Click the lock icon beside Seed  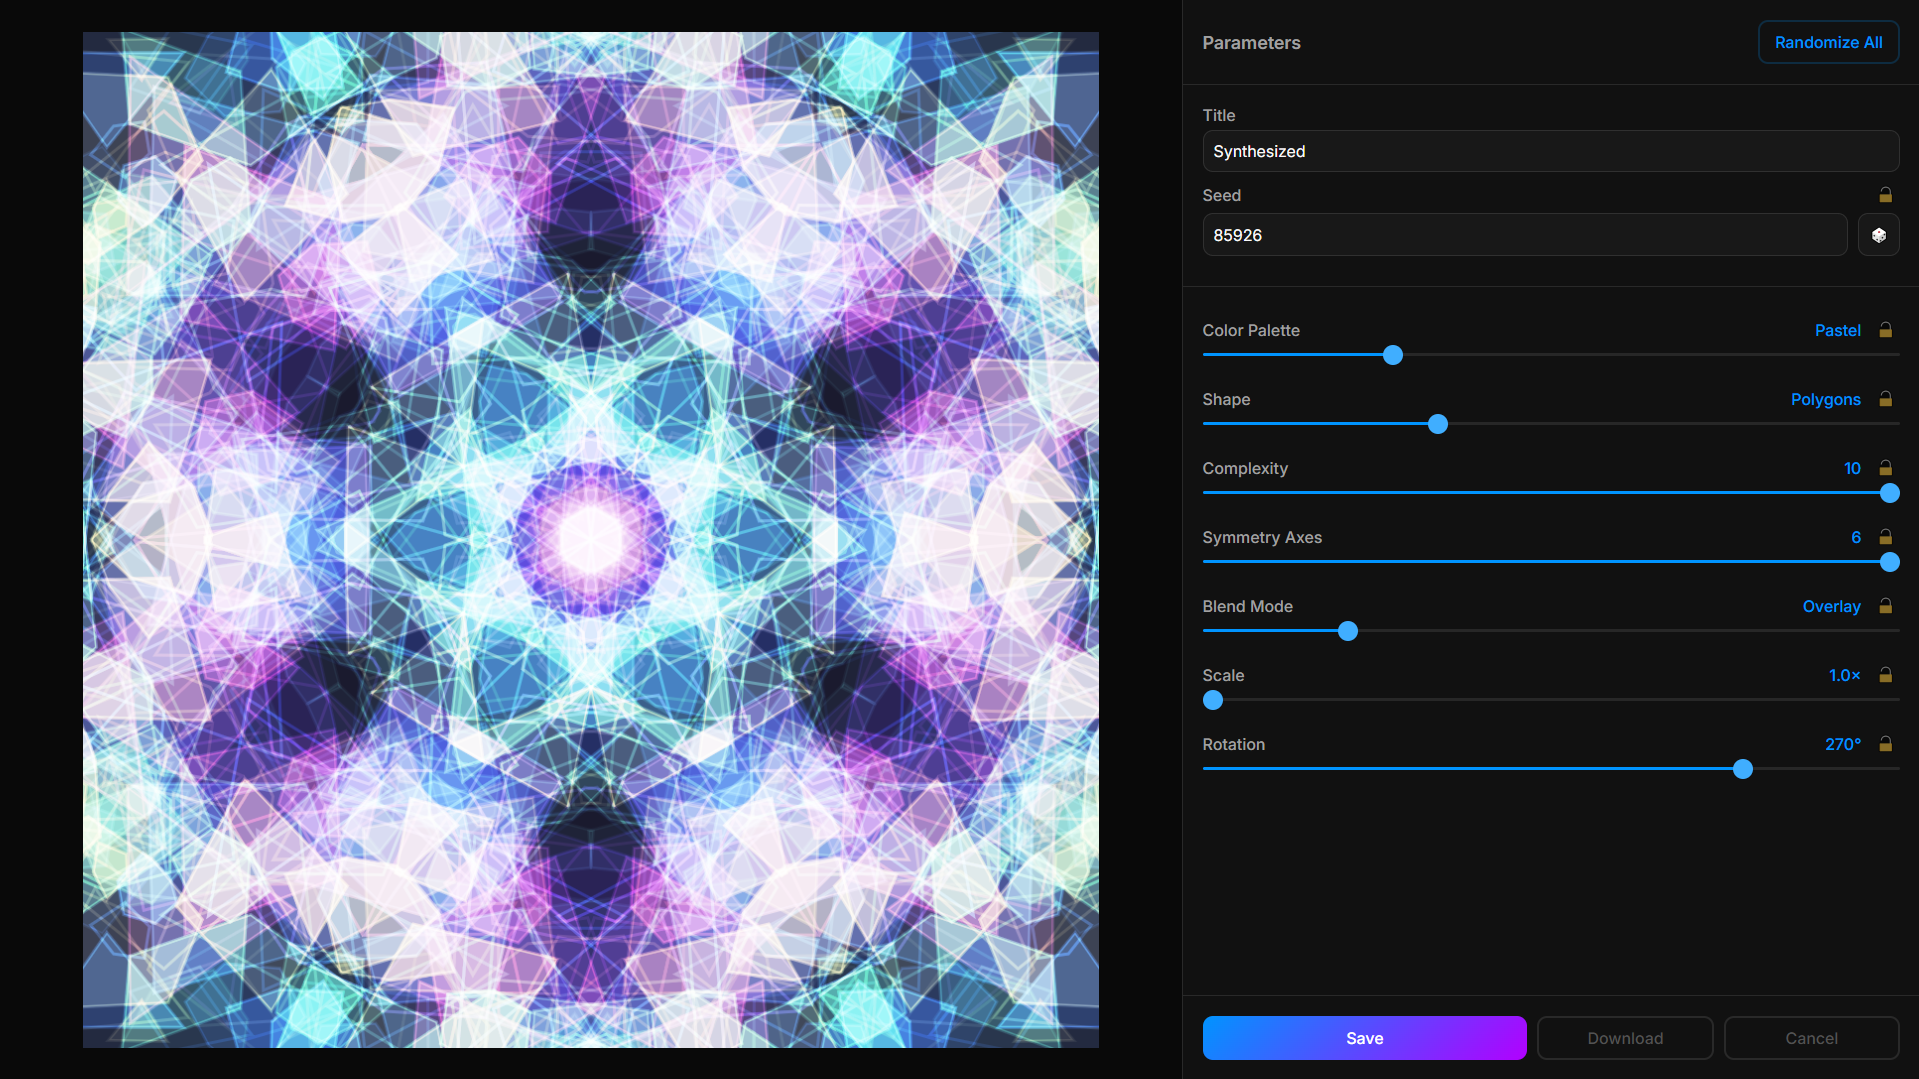coord(1885,195)
